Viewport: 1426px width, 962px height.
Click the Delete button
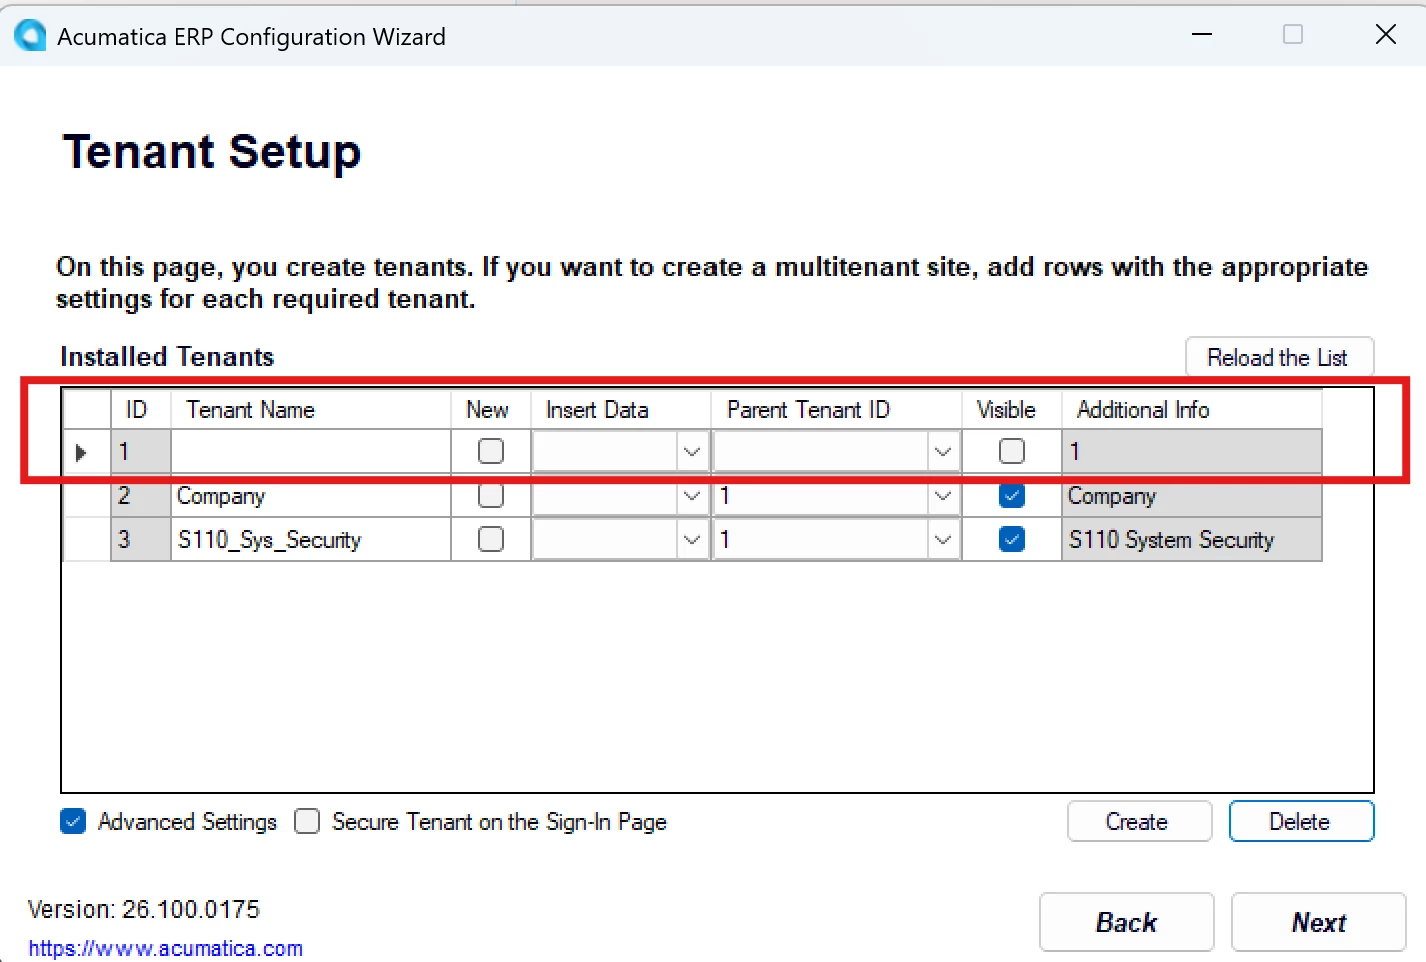(x=1301, y=821)
